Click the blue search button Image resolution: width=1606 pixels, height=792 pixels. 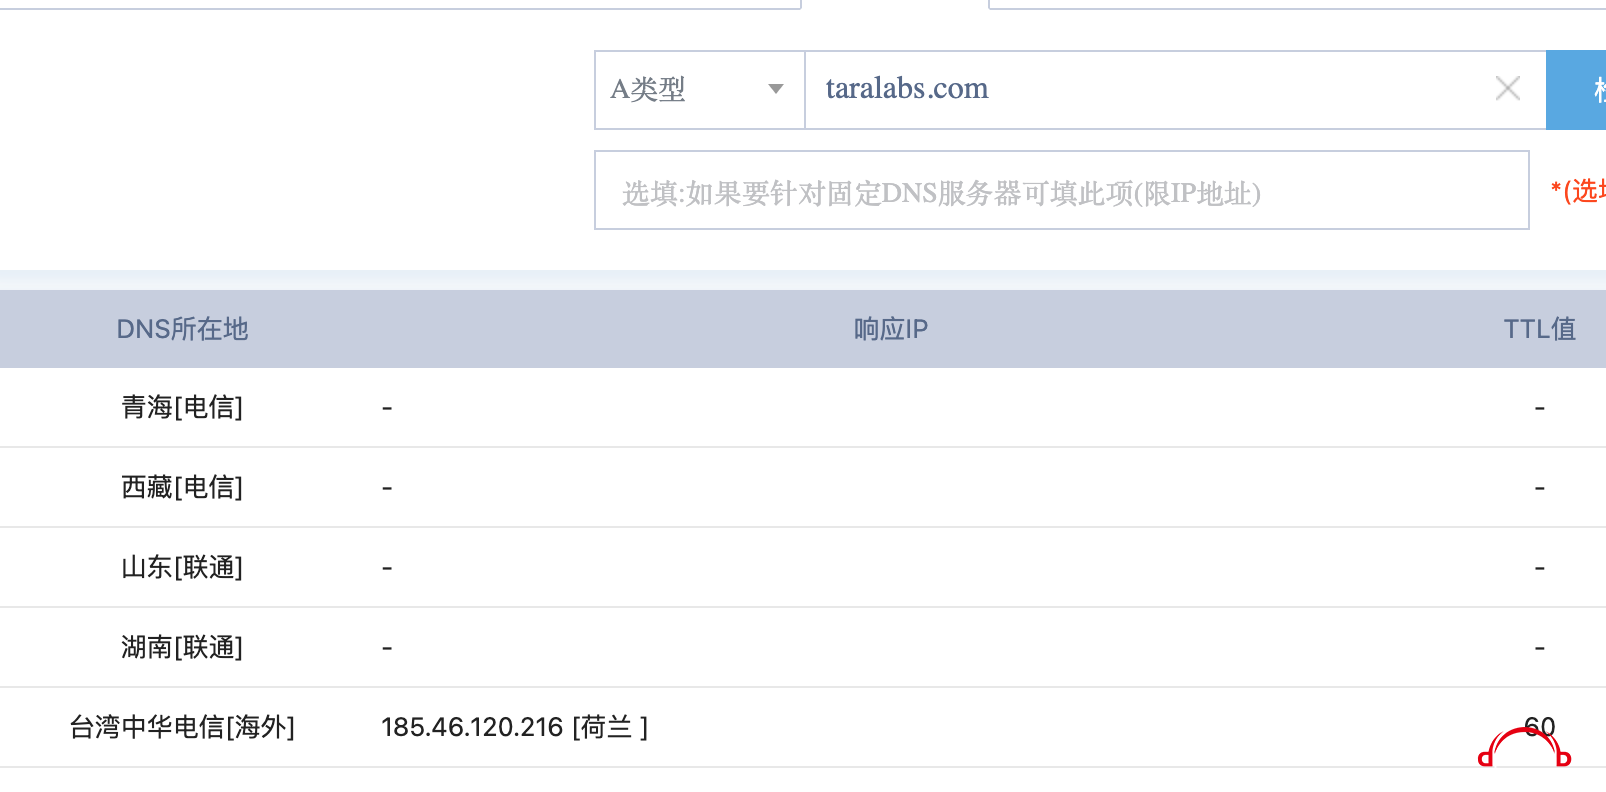tap(1576, 90)
